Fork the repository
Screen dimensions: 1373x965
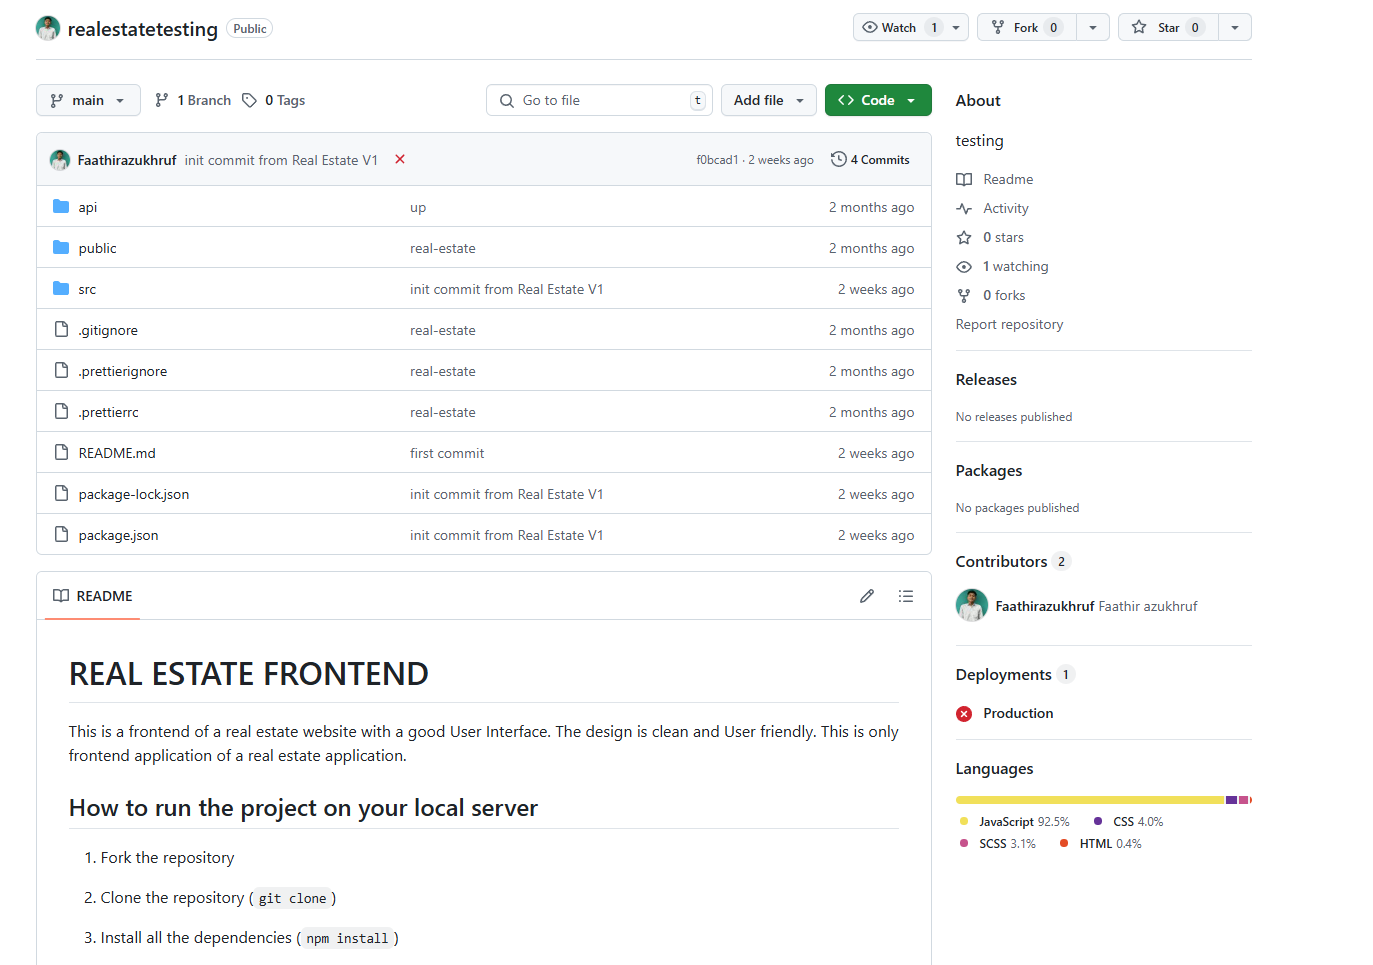[x=1027, y=27]
